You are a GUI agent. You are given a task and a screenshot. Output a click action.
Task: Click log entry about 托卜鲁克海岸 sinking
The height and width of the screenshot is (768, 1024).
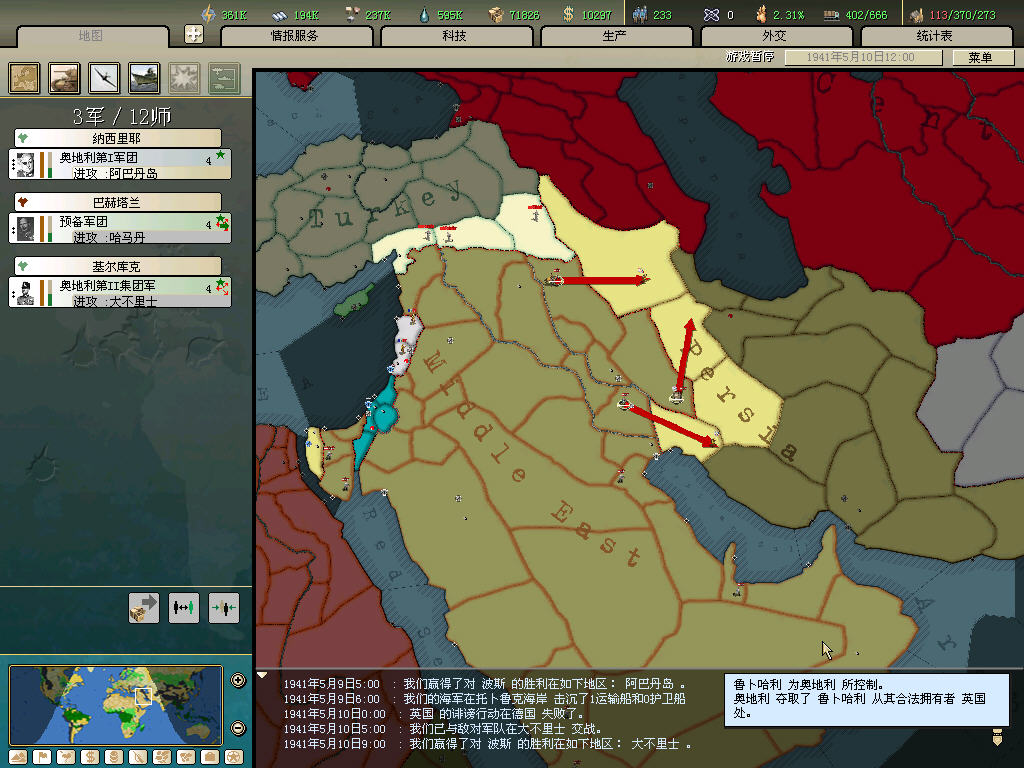(484, 699)
